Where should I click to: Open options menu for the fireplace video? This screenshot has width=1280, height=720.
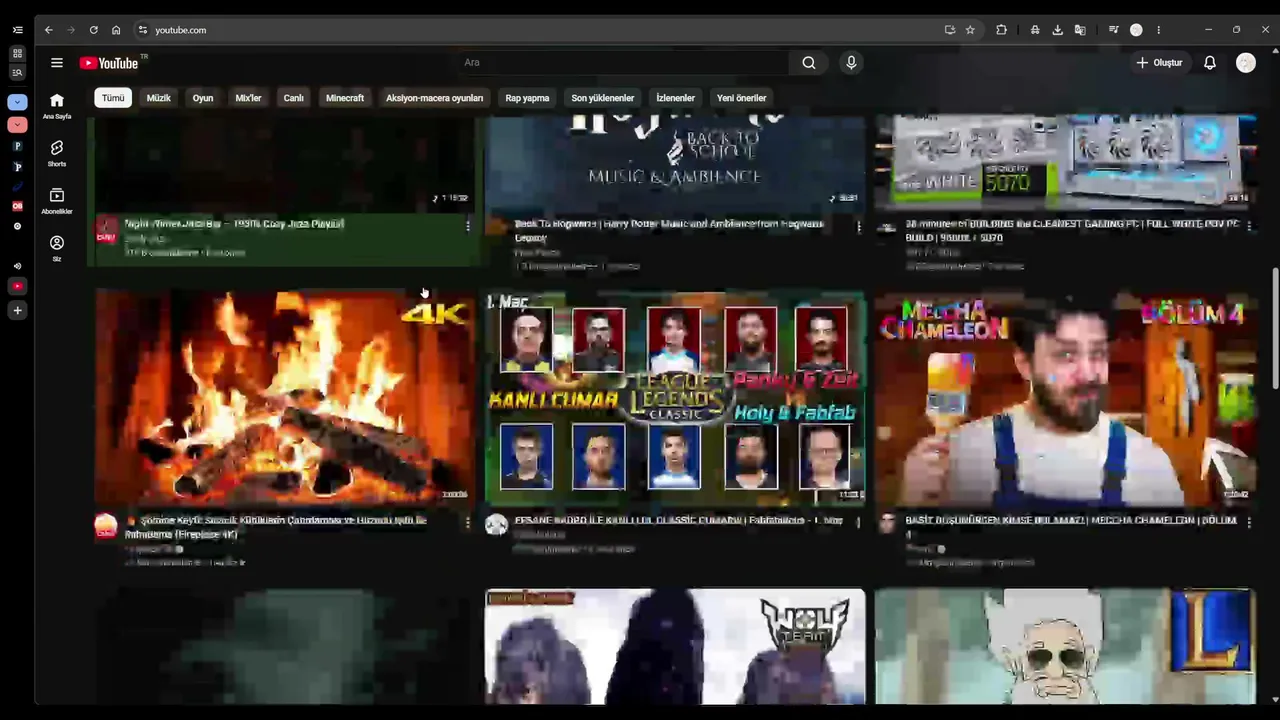[467, 522]
